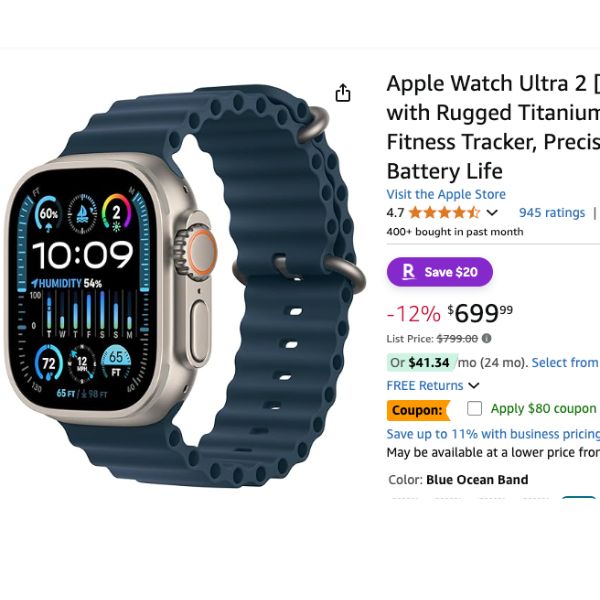Image resolution: width=600 pixels, height=600 pixels.
Task: Expand the FREE Returns chevron
Action: (x=474, y=385)
